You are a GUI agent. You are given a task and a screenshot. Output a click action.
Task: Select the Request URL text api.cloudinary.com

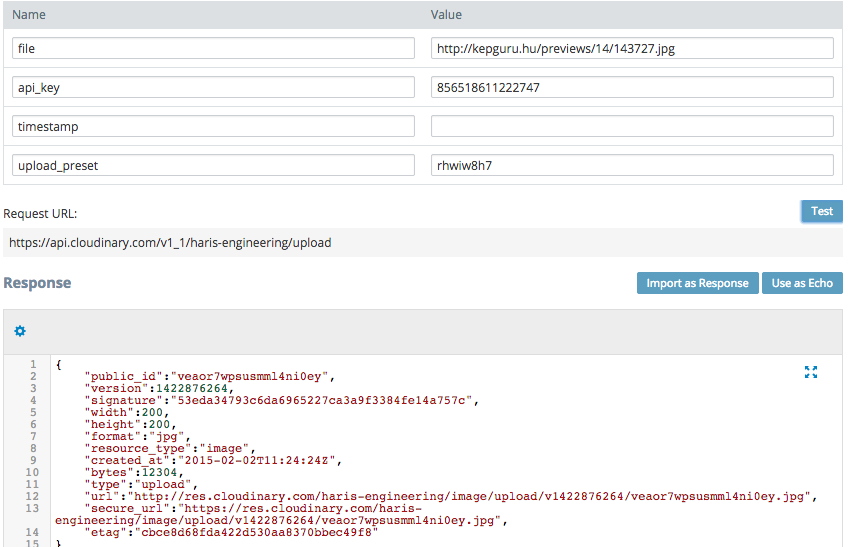(x=170, y=243)
